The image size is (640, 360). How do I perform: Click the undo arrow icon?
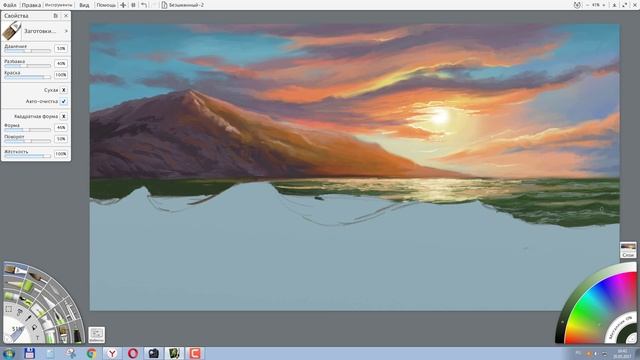pyautogui.click(x=144, y=5)
